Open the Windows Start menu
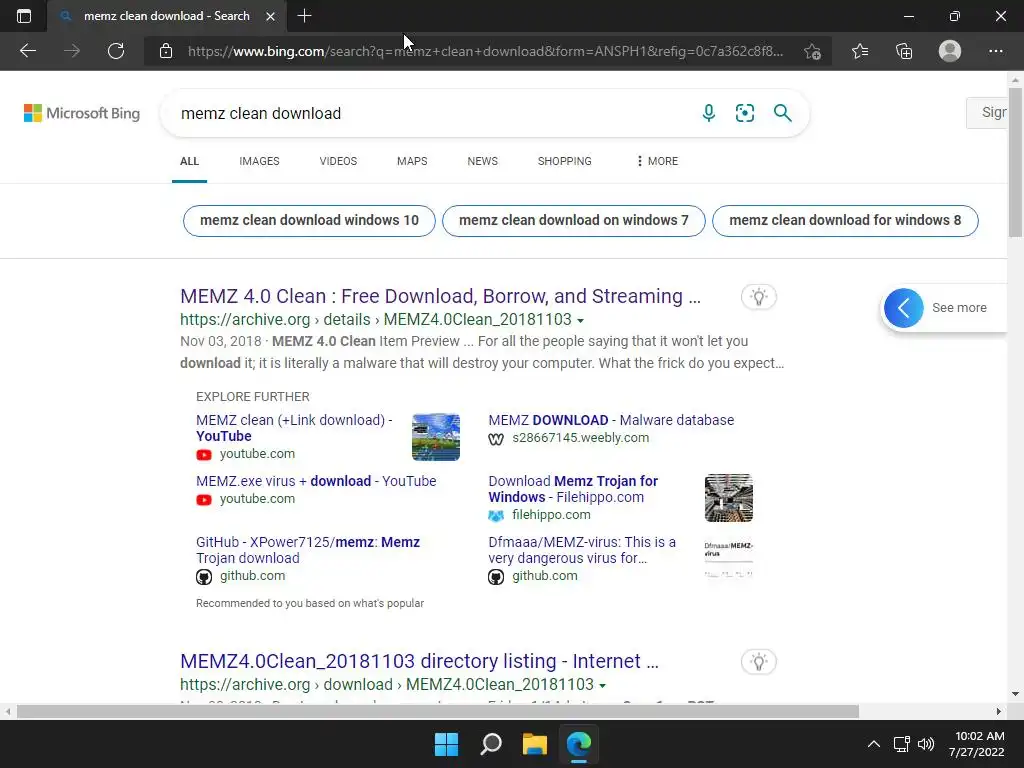The image size is (1024, 768). pos(447,744)
